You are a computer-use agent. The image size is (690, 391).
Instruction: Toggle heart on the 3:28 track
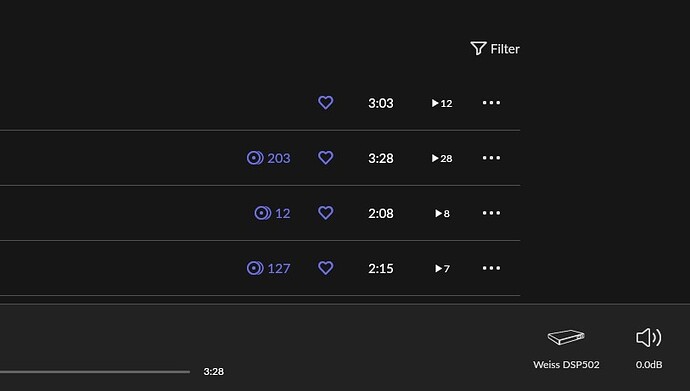coord(326,157)
